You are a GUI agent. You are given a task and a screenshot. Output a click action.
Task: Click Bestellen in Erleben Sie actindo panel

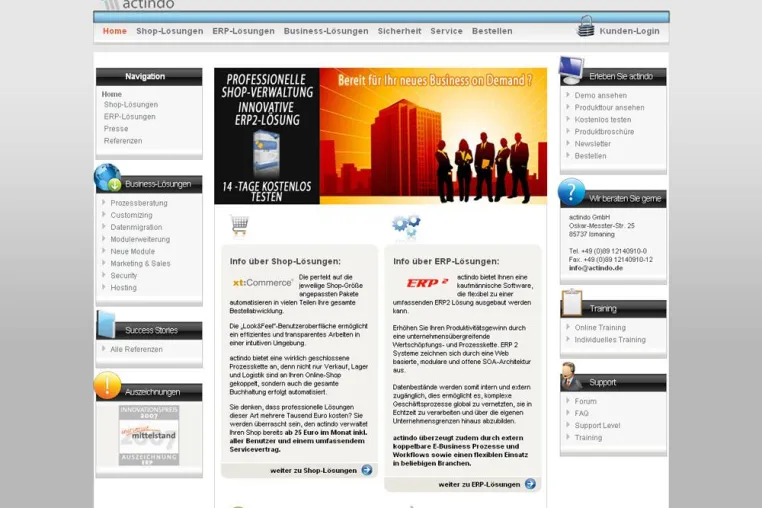590,156
